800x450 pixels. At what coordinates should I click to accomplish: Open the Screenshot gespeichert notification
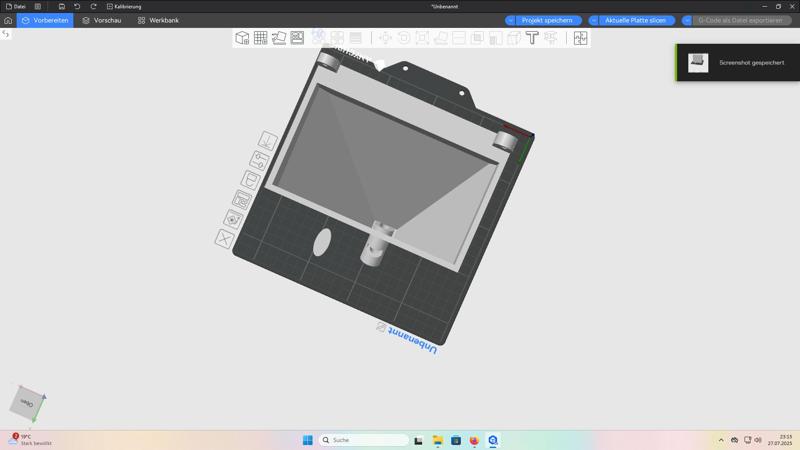pyautogui.click(x=738, y=62)
